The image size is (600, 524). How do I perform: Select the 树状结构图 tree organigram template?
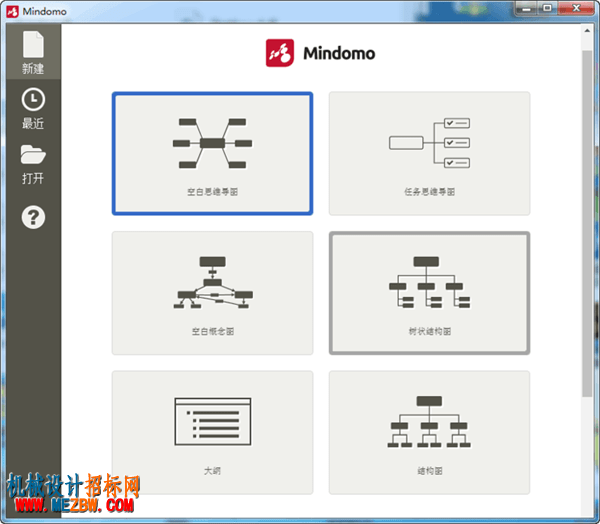429,293
